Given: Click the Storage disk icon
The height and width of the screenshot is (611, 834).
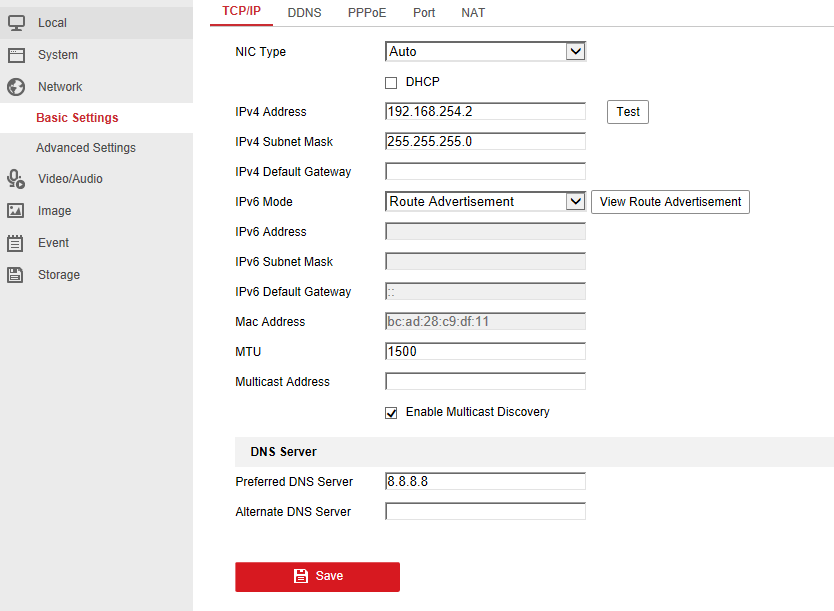Looking at the screenshot, I should tap(16, 275).
